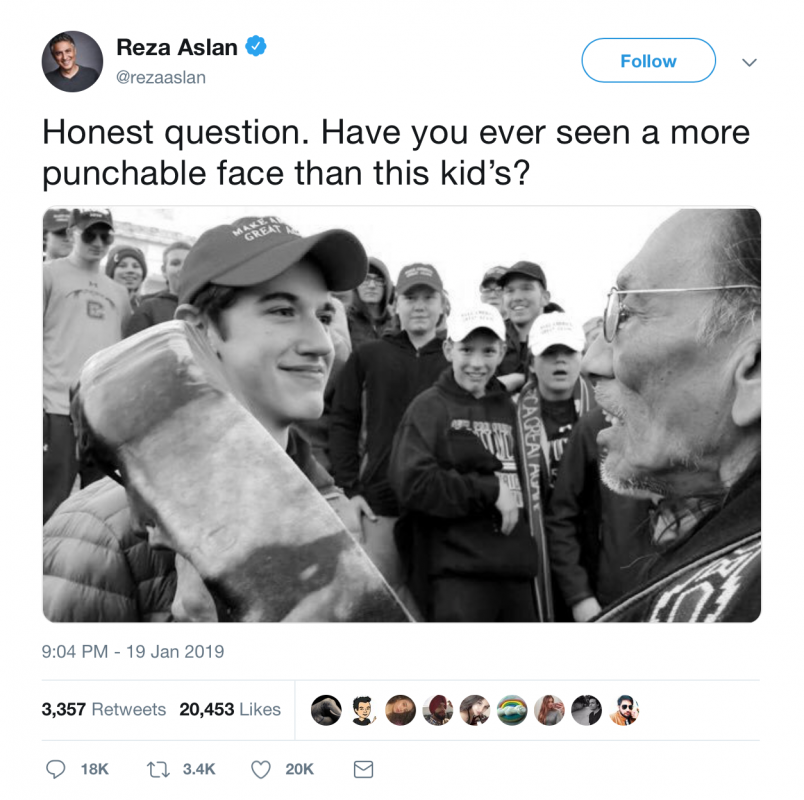The width and height of the screenshot is (804, 800).
Task: Click the rainbow liker avatar
Action: point(512,710)
